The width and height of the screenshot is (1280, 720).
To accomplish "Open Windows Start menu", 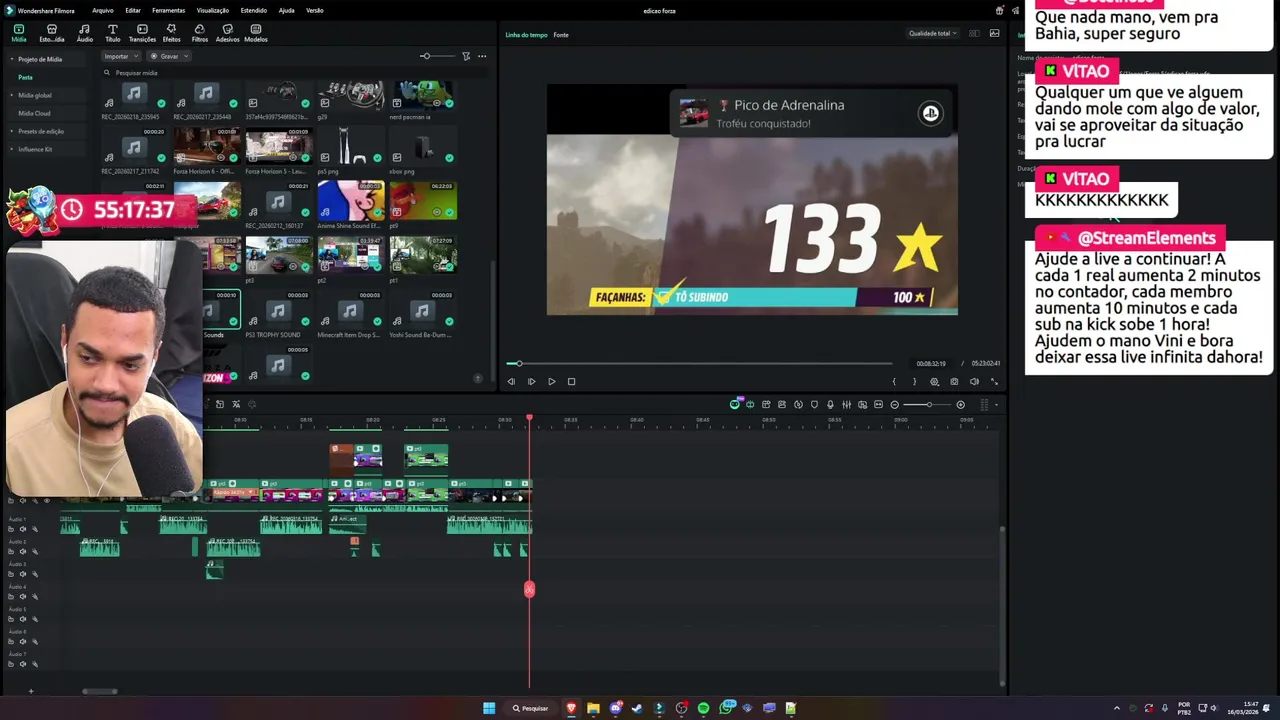I will pyautogui.click(x=489, y=708).
